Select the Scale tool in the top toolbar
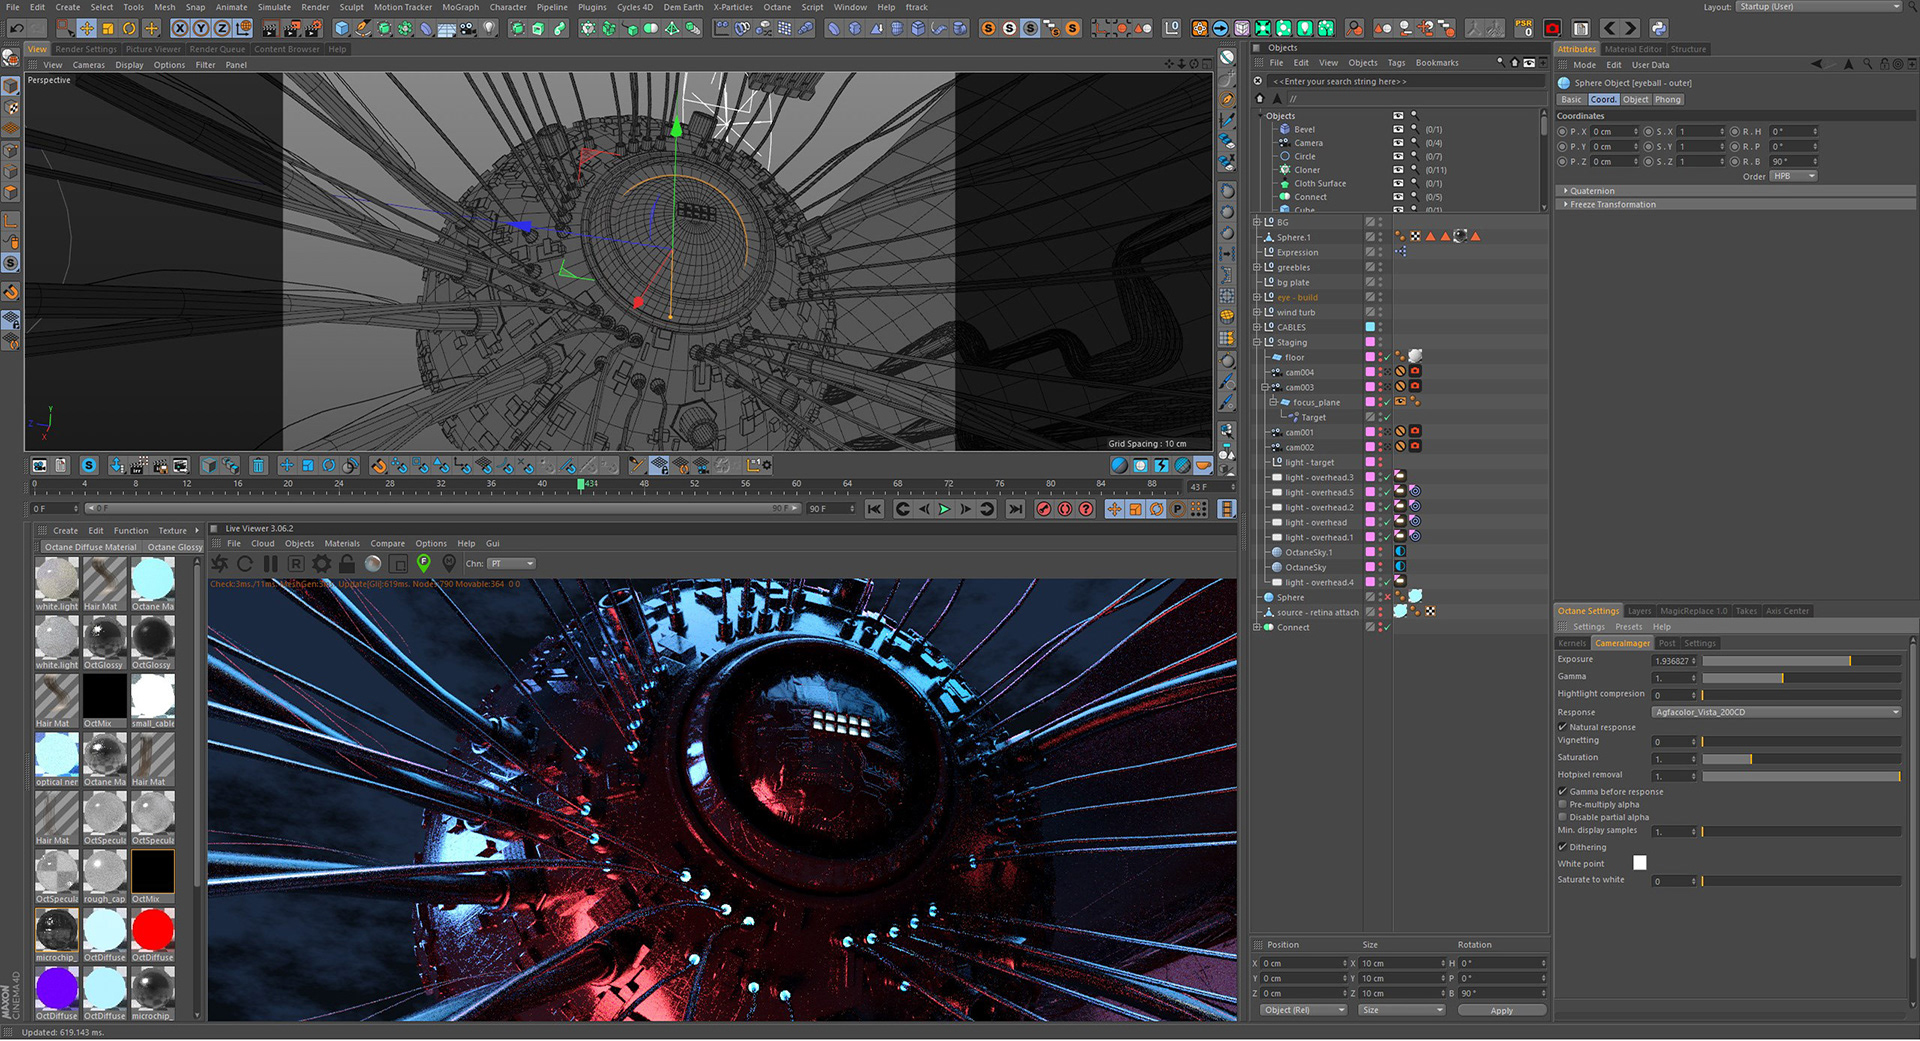The image size is (1920, 1041). point(108,28)
